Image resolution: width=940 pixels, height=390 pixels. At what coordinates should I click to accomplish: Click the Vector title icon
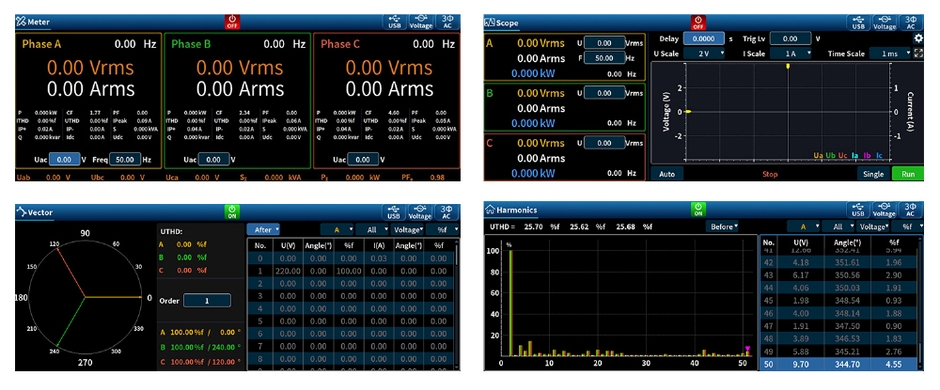pos(22,211)
